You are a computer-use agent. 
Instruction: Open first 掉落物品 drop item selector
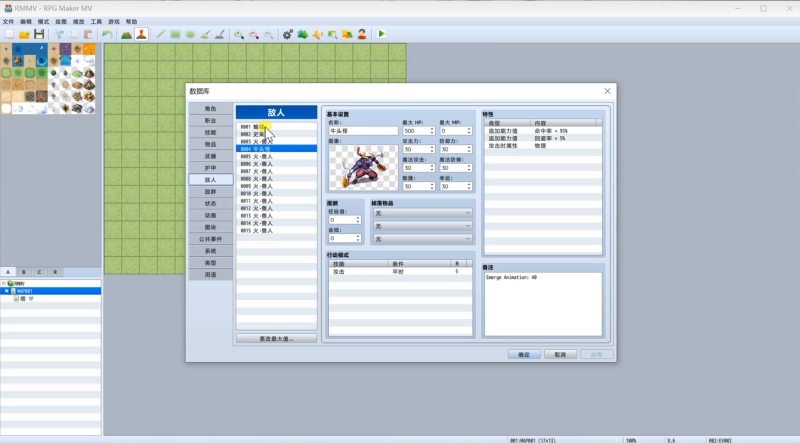[x=422, y=213]
